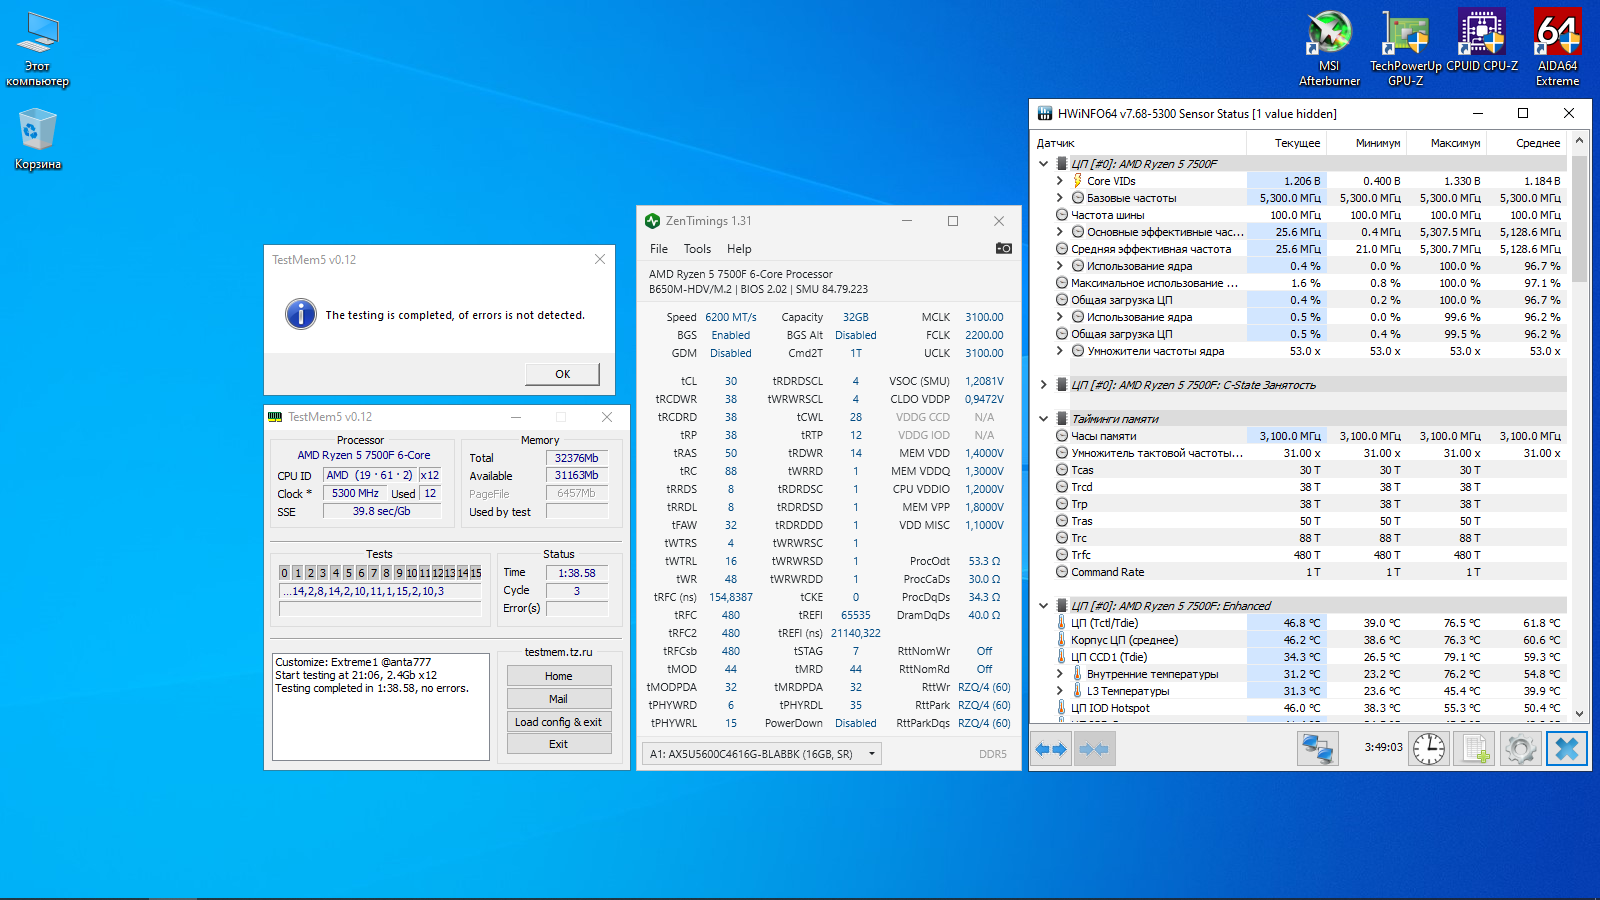Screen dimensions: 1600x900
Task: Click the ZenTimings title bar logo icon
Action: (x=653, y=221)
